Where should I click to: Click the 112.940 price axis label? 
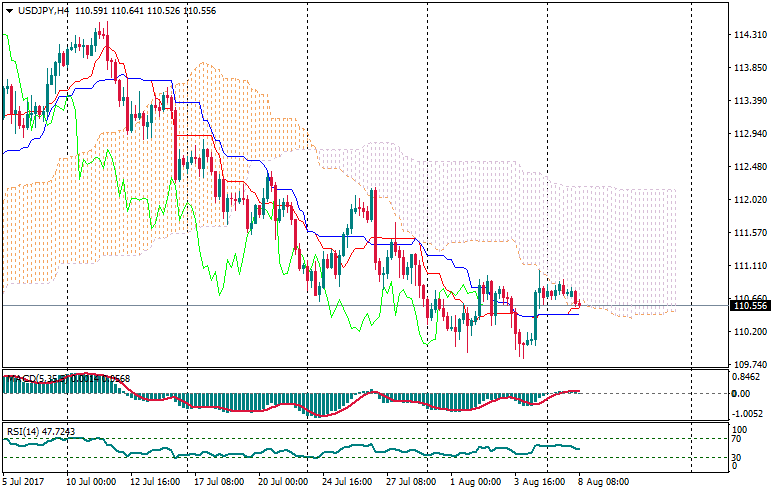[748, 134]
